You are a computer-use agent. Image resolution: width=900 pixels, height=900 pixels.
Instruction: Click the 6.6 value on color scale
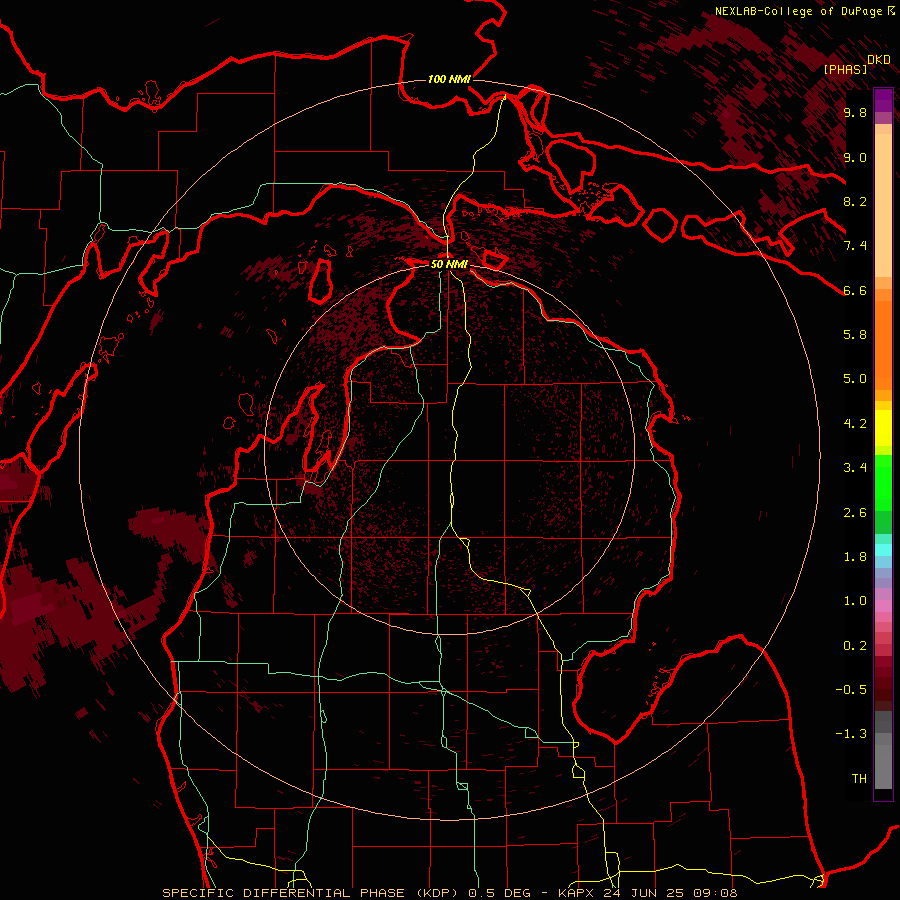[x=855, y=290]
